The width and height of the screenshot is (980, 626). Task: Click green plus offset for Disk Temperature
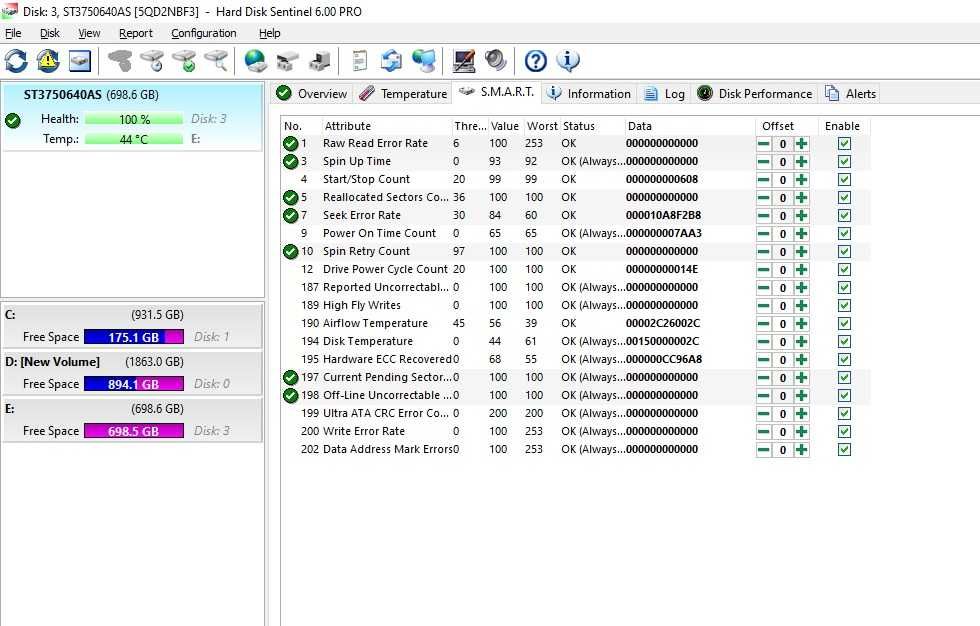tap(801, 342)
